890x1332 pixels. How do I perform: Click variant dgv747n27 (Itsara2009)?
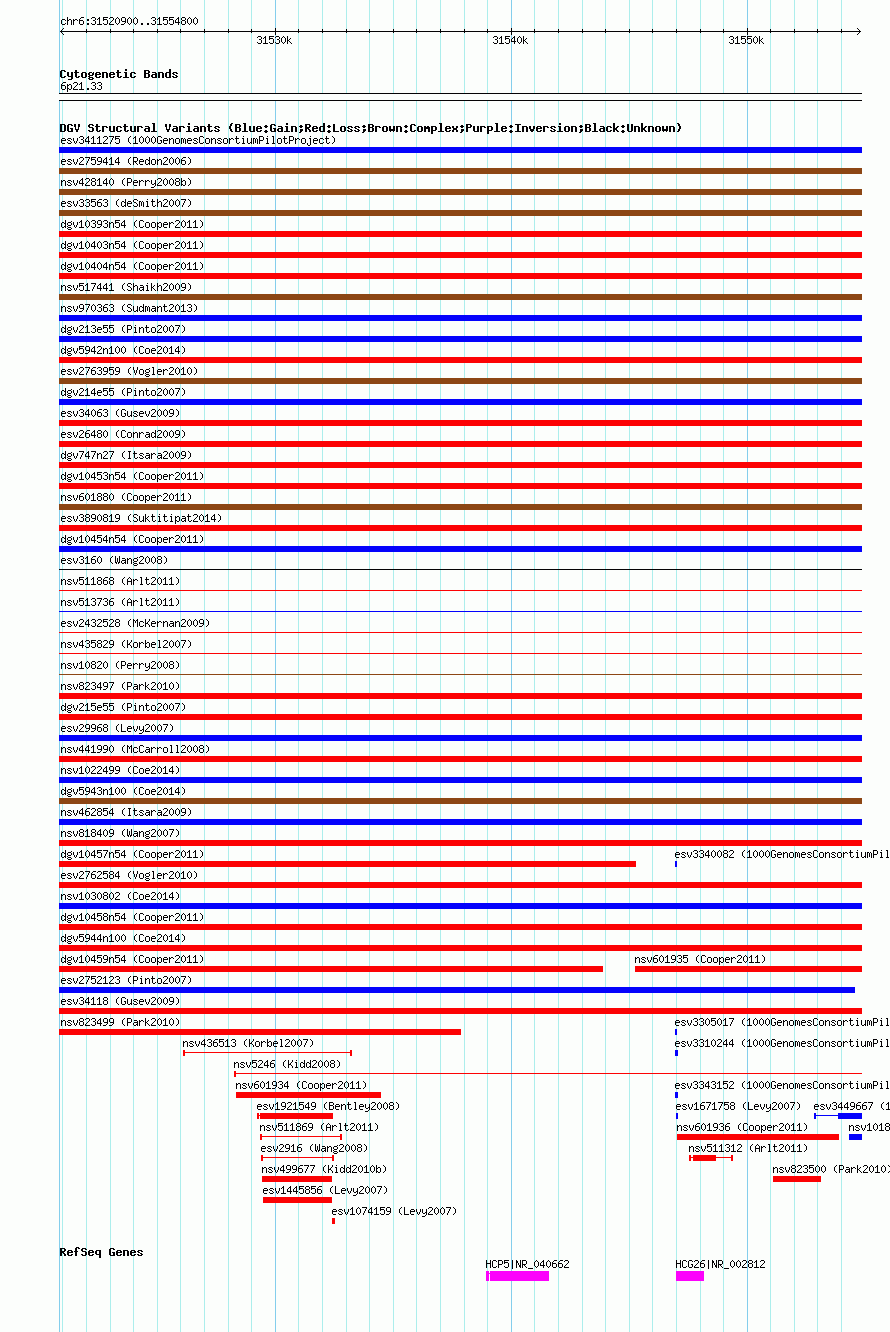click(x=126, y=455)
